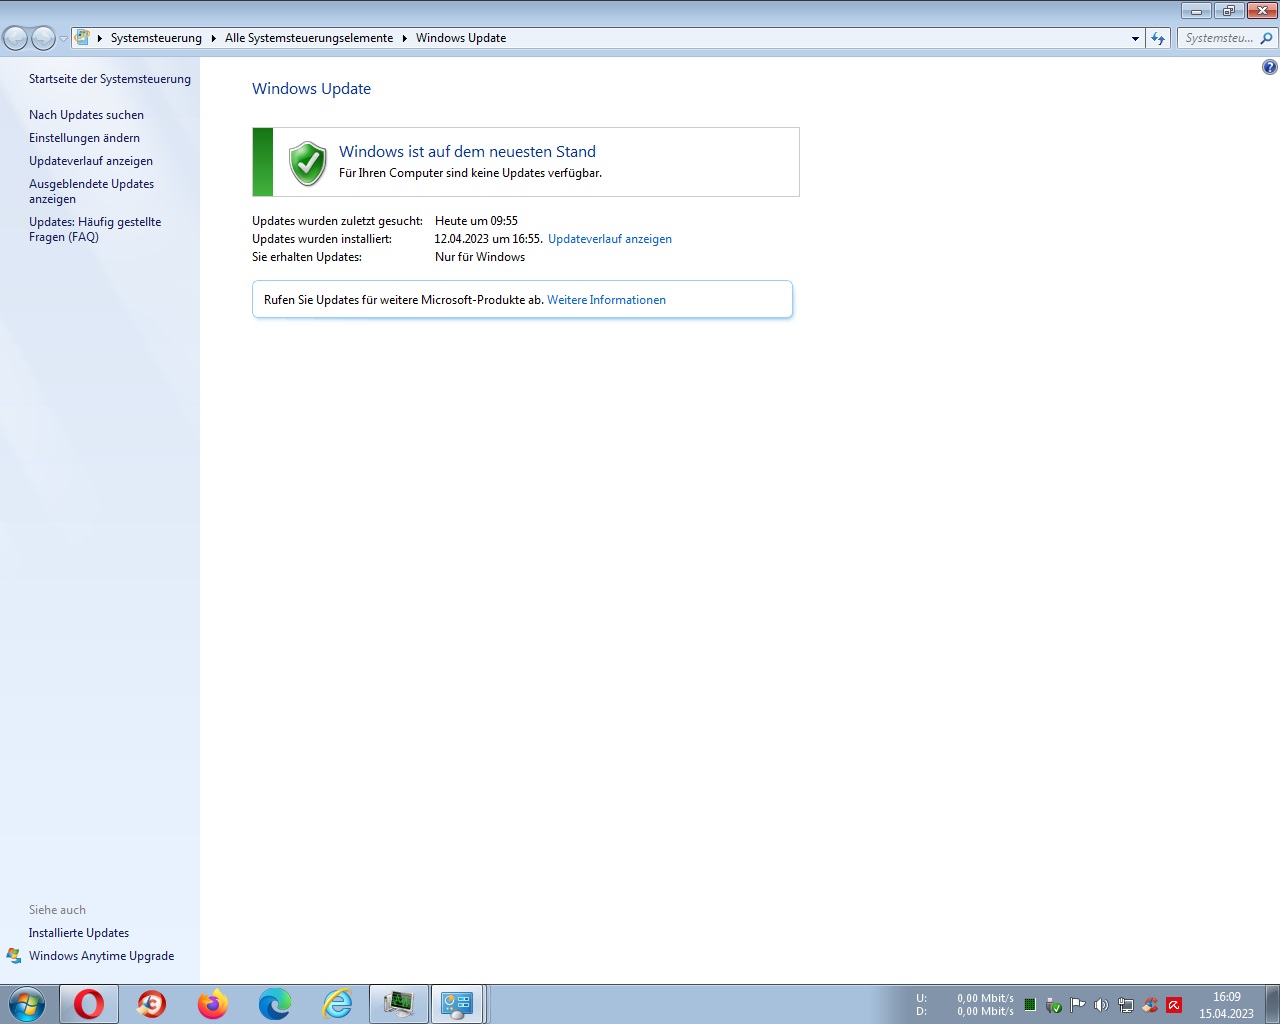Open Updateverlauf anzeigen in the sidebar
Image resolution: width=1280 pixels, height=1024 pixels.
(x=91, y=161)
